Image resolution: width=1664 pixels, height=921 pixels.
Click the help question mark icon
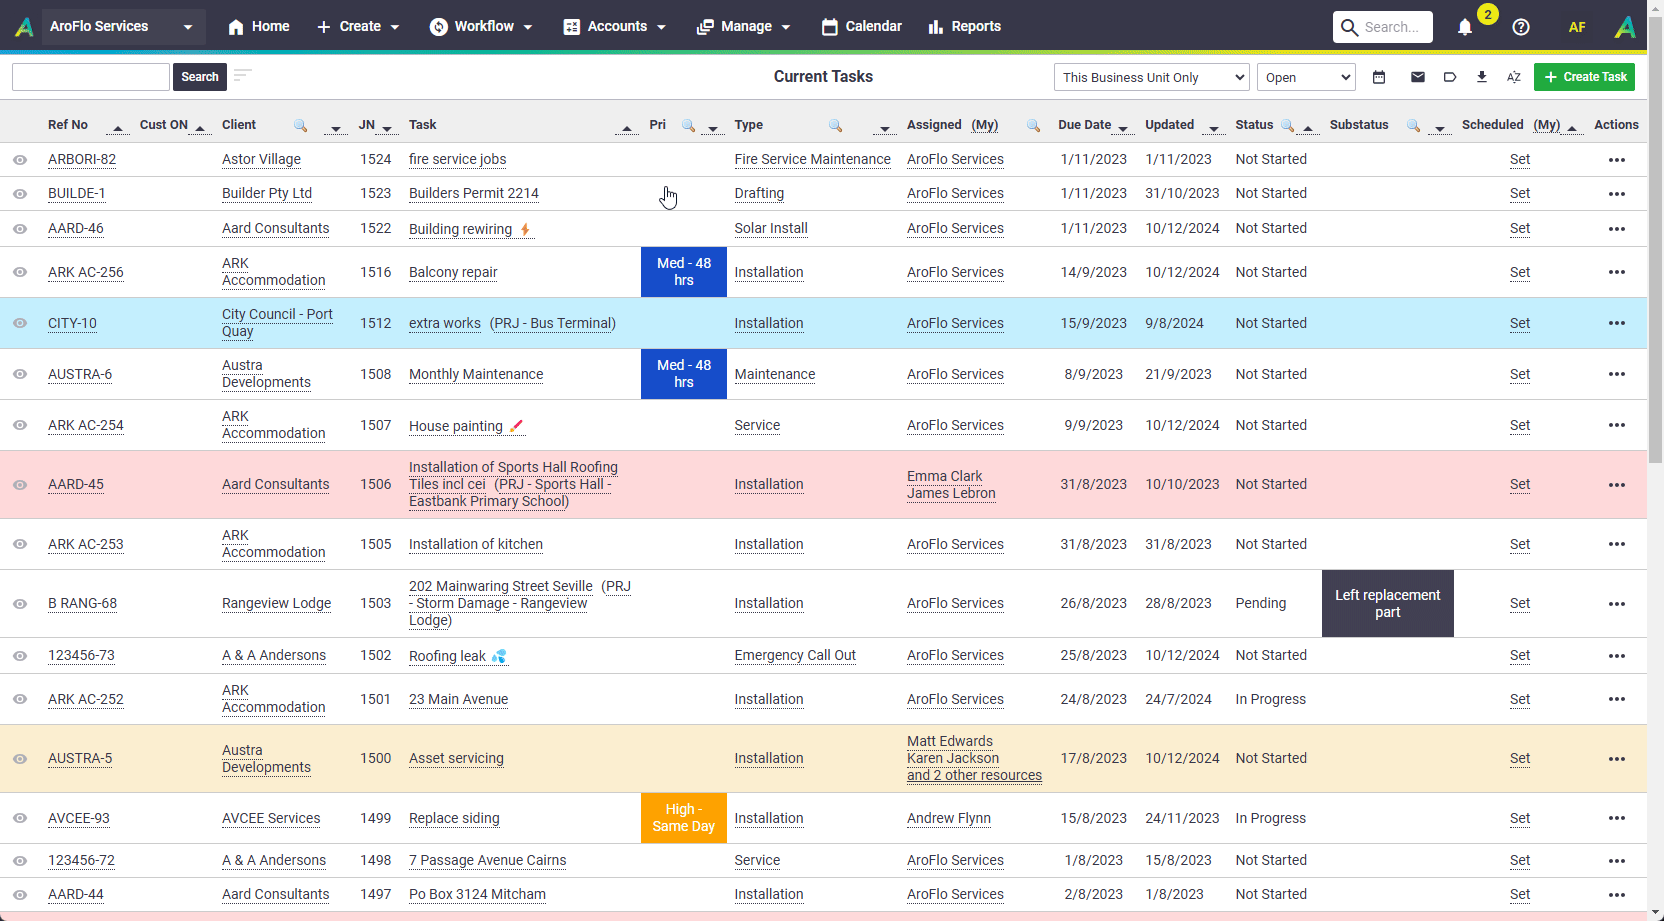(1521, 27)
